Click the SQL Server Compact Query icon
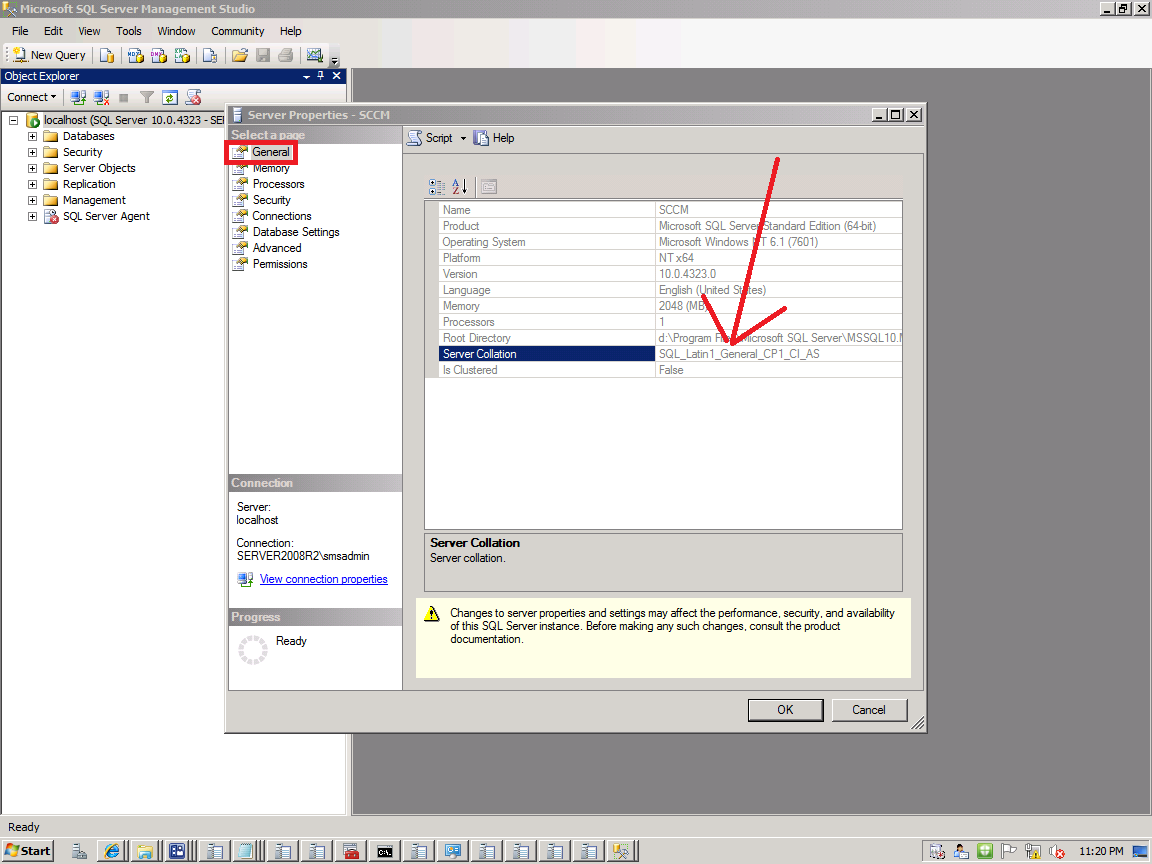The width and height of the screenshot is (1152, 864). click(x=210, y=55)
